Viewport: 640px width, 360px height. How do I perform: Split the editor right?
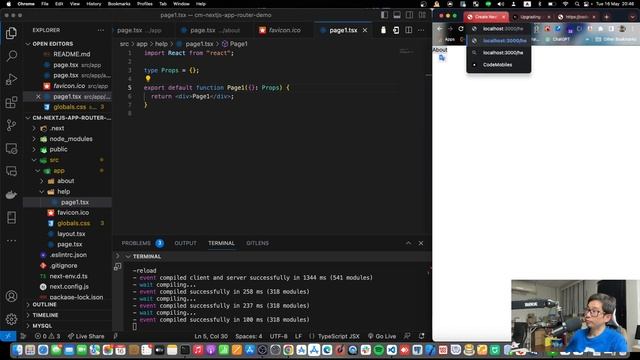pos(409,30)
